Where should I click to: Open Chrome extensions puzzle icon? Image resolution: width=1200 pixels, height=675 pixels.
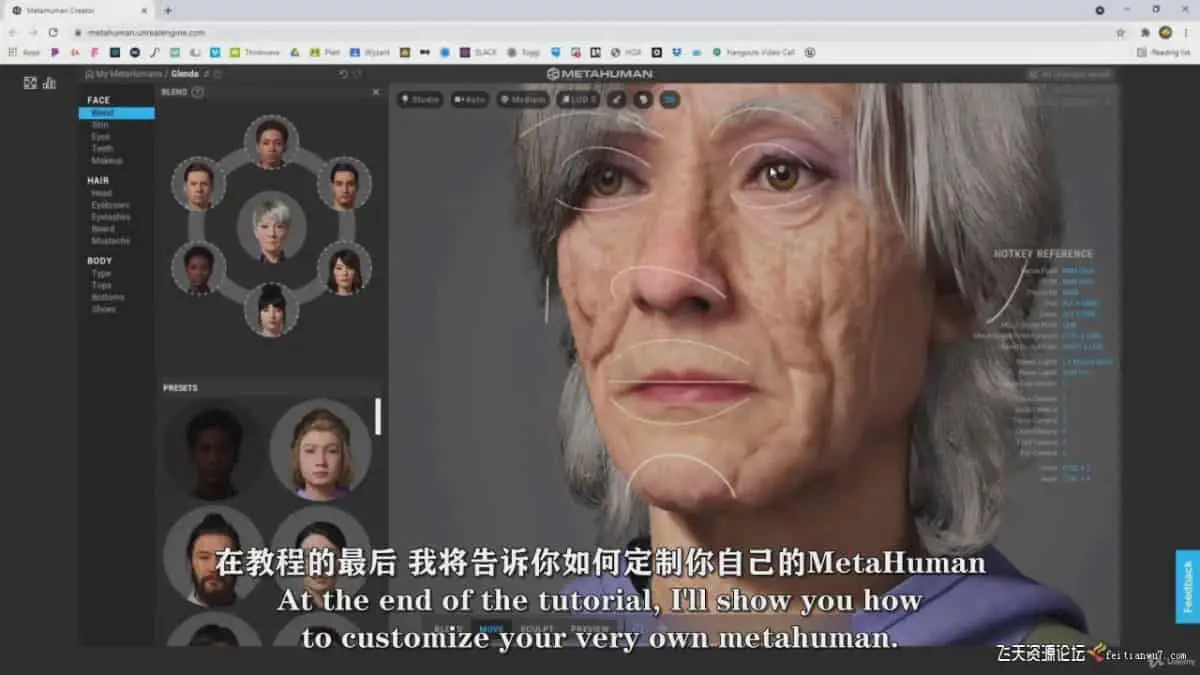tap(1145, 32)
